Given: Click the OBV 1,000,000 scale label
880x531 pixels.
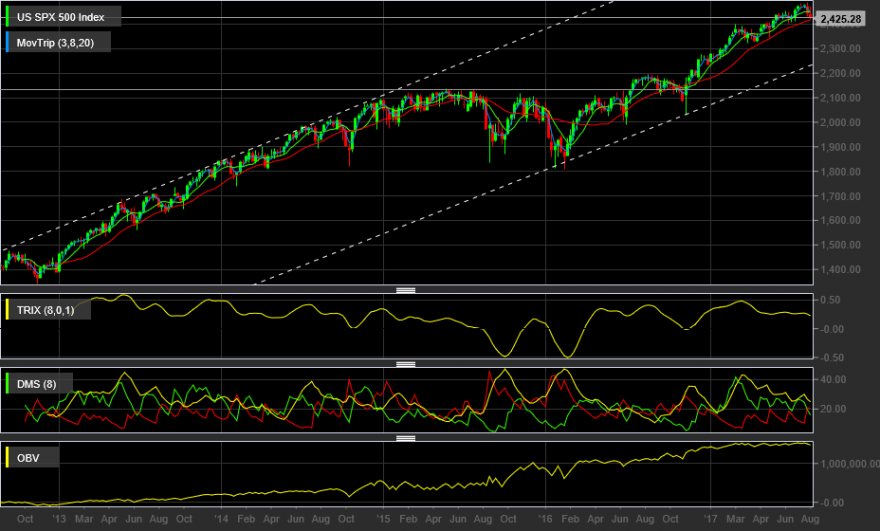Looking at the screenshot, I should [x=850, y=464].
